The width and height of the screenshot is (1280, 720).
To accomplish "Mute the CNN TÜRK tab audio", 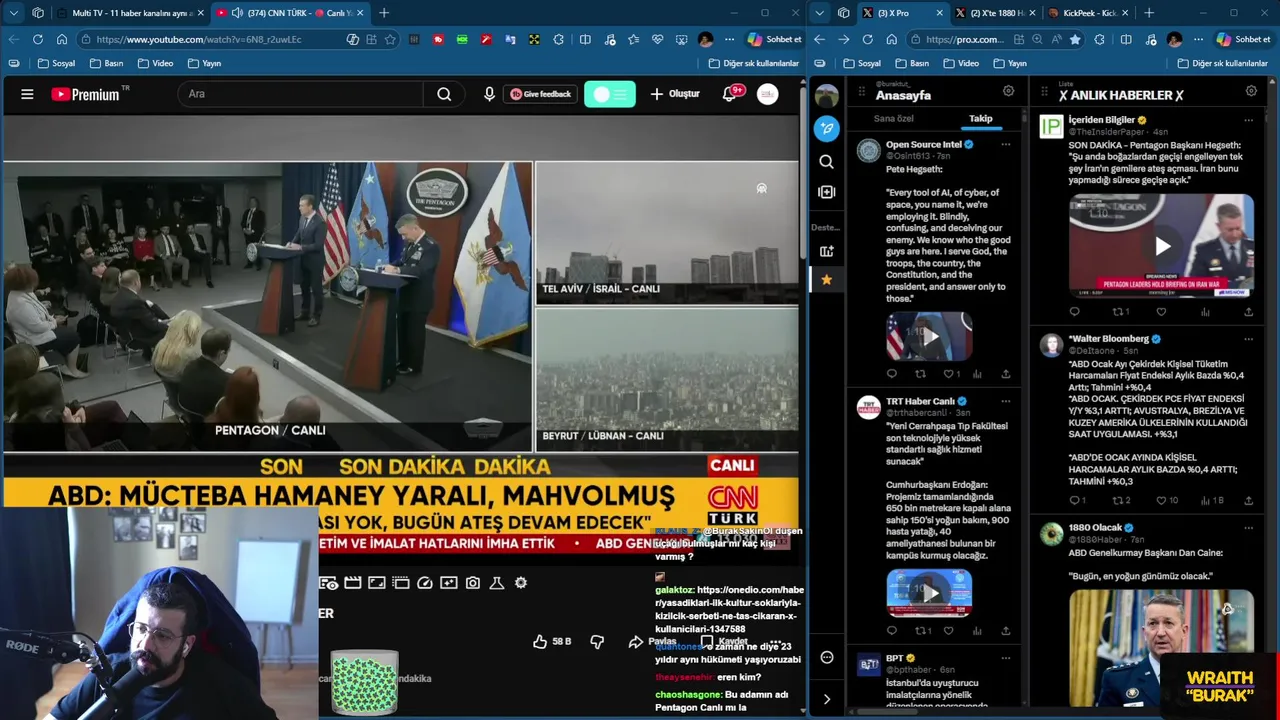I will [237, 13].
